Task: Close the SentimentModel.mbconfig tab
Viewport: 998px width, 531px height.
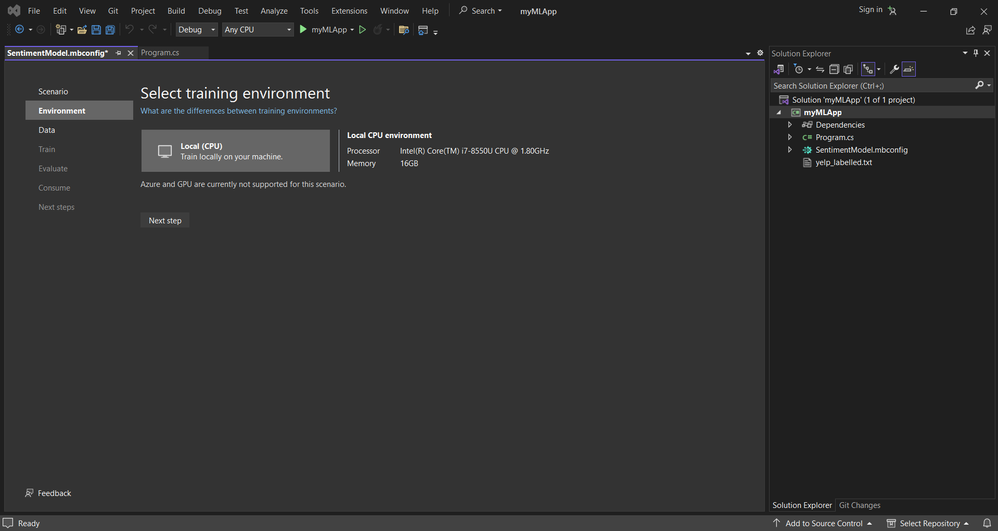Action: coord(130,53)
